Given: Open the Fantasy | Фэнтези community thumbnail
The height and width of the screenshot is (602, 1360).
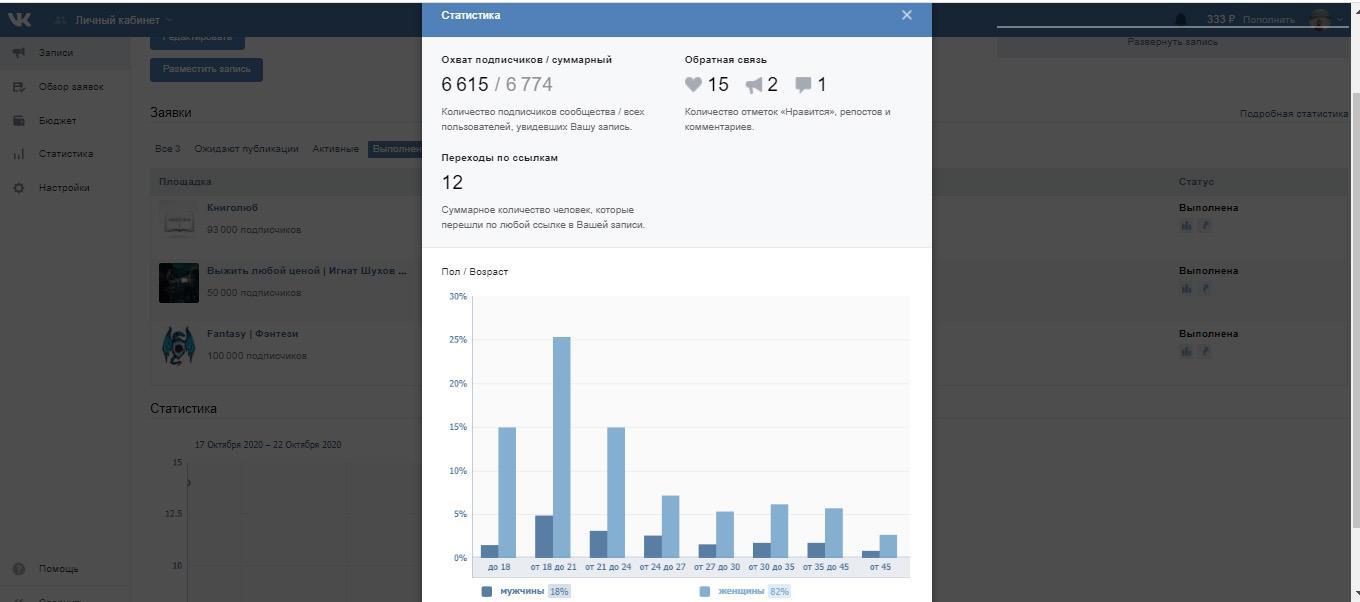Looking at the screenshot, I should (x=178, y=345).
